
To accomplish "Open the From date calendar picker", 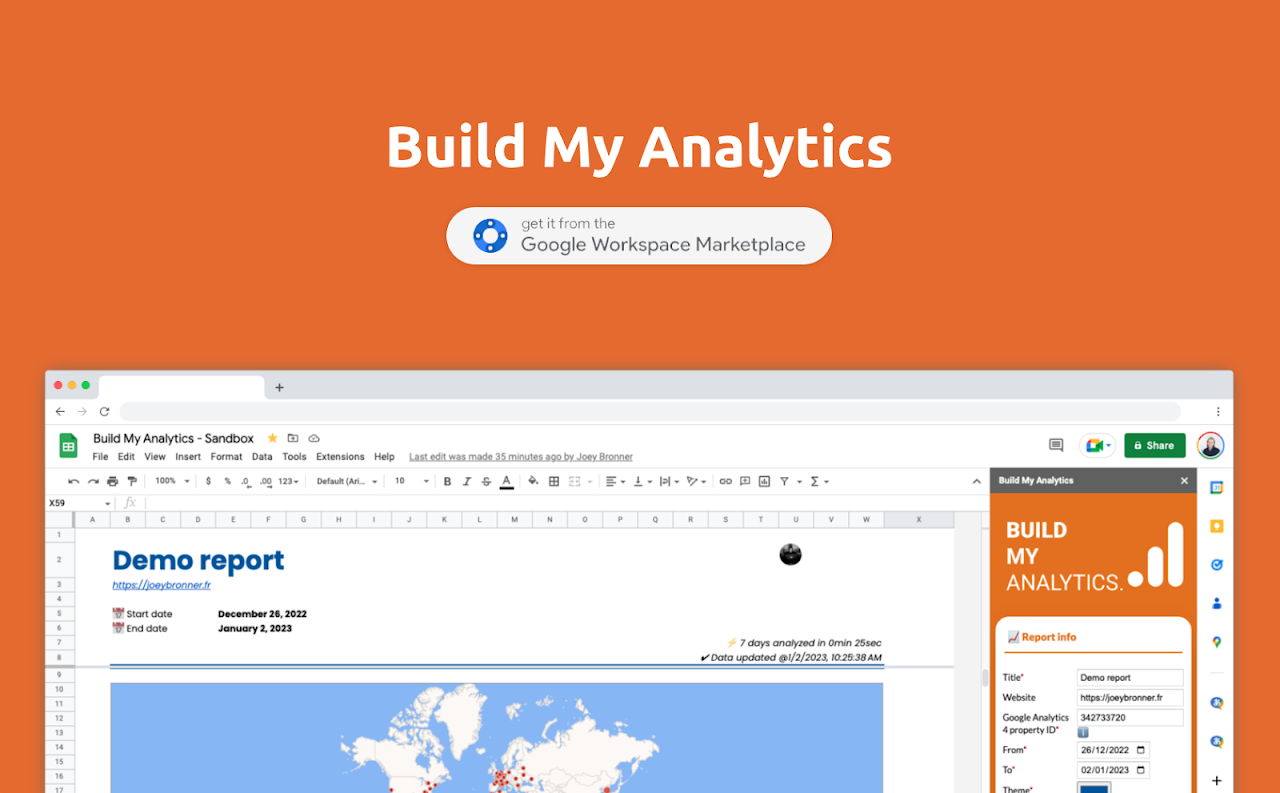I will click(1142, 750).
